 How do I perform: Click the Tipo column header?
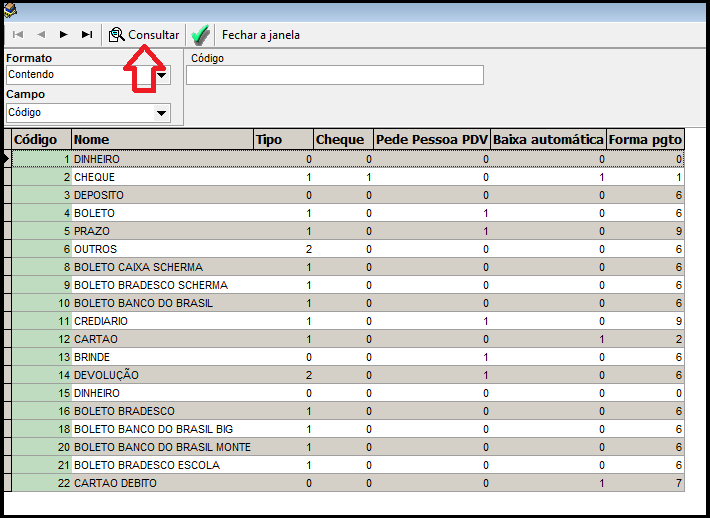282,140
